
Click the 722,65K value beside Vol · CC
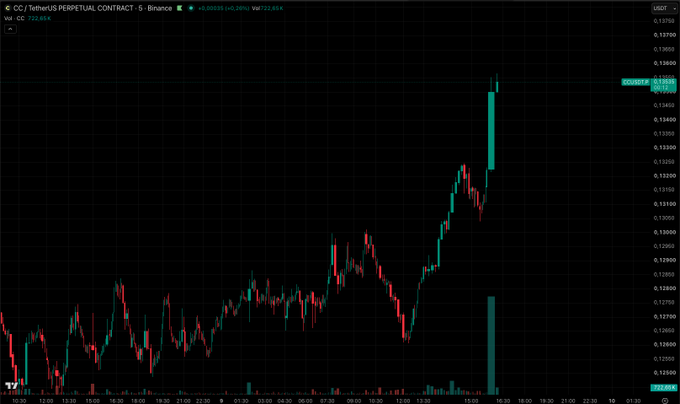pos(39,18)
